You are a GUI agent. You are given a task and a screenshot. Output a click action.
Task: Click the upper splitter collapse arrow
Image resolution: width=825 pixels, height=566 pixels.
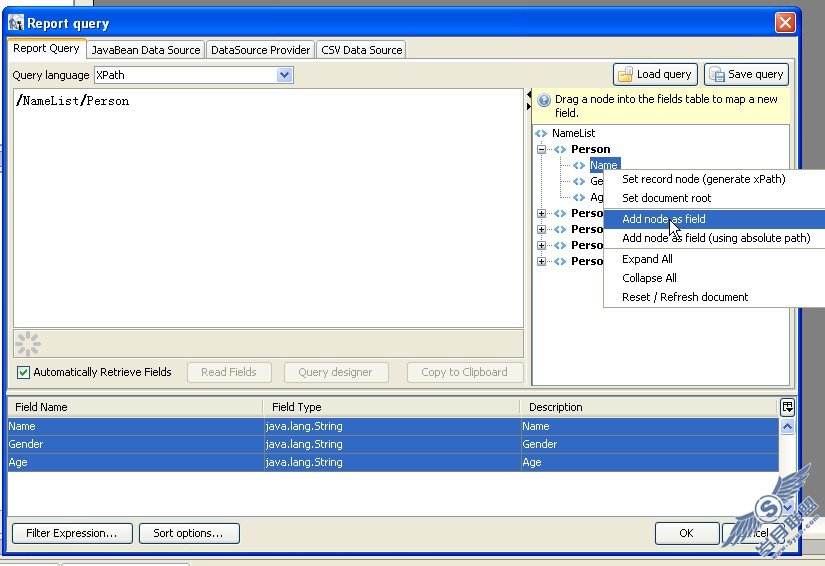[x=529, y=95]
